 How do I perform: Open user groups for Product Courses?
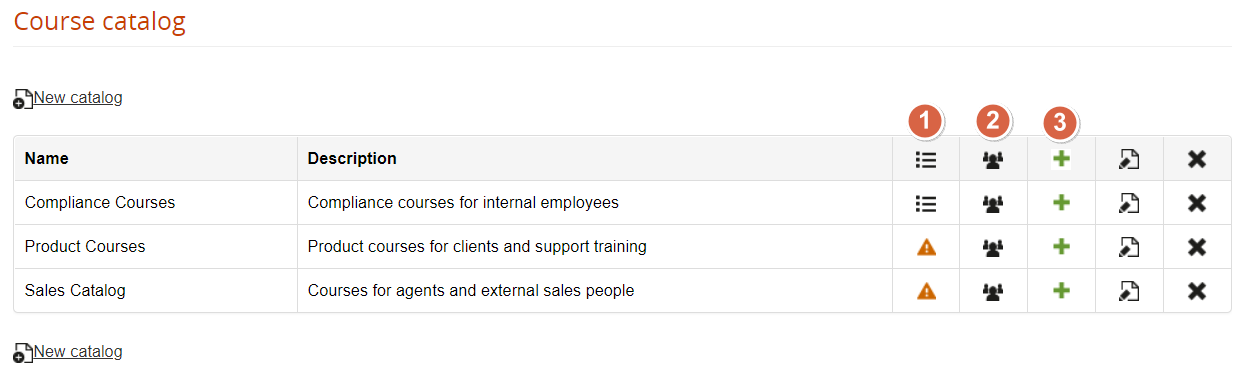tap(993, 247)
